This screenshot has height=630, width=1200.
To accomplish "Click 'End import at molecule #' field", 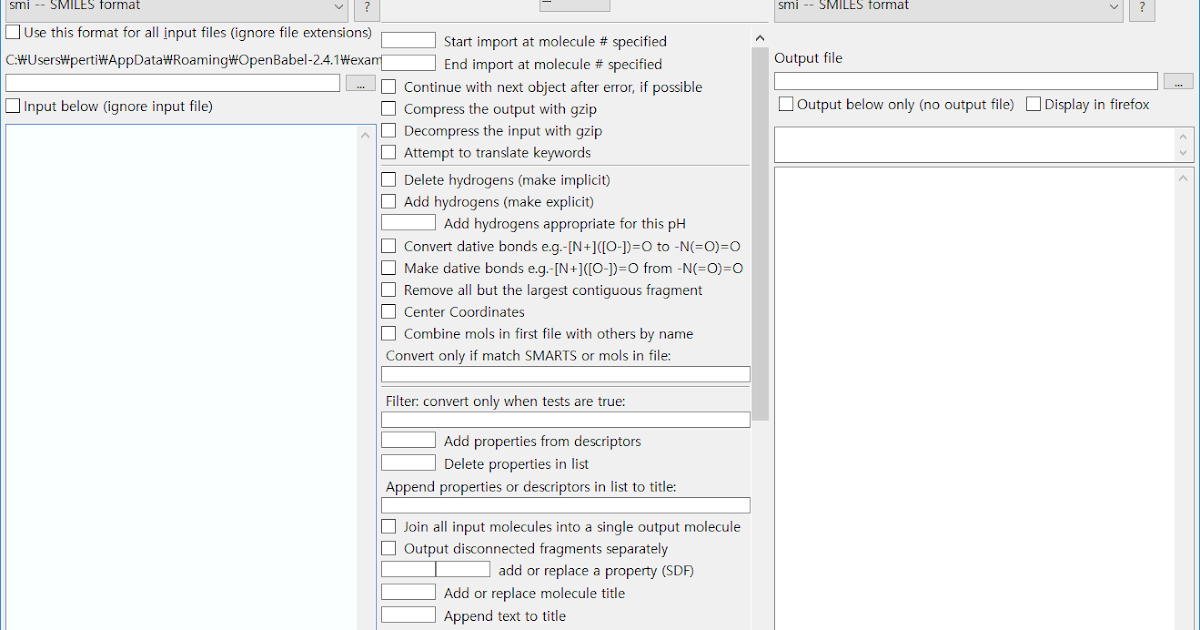I will pos(408,64).
